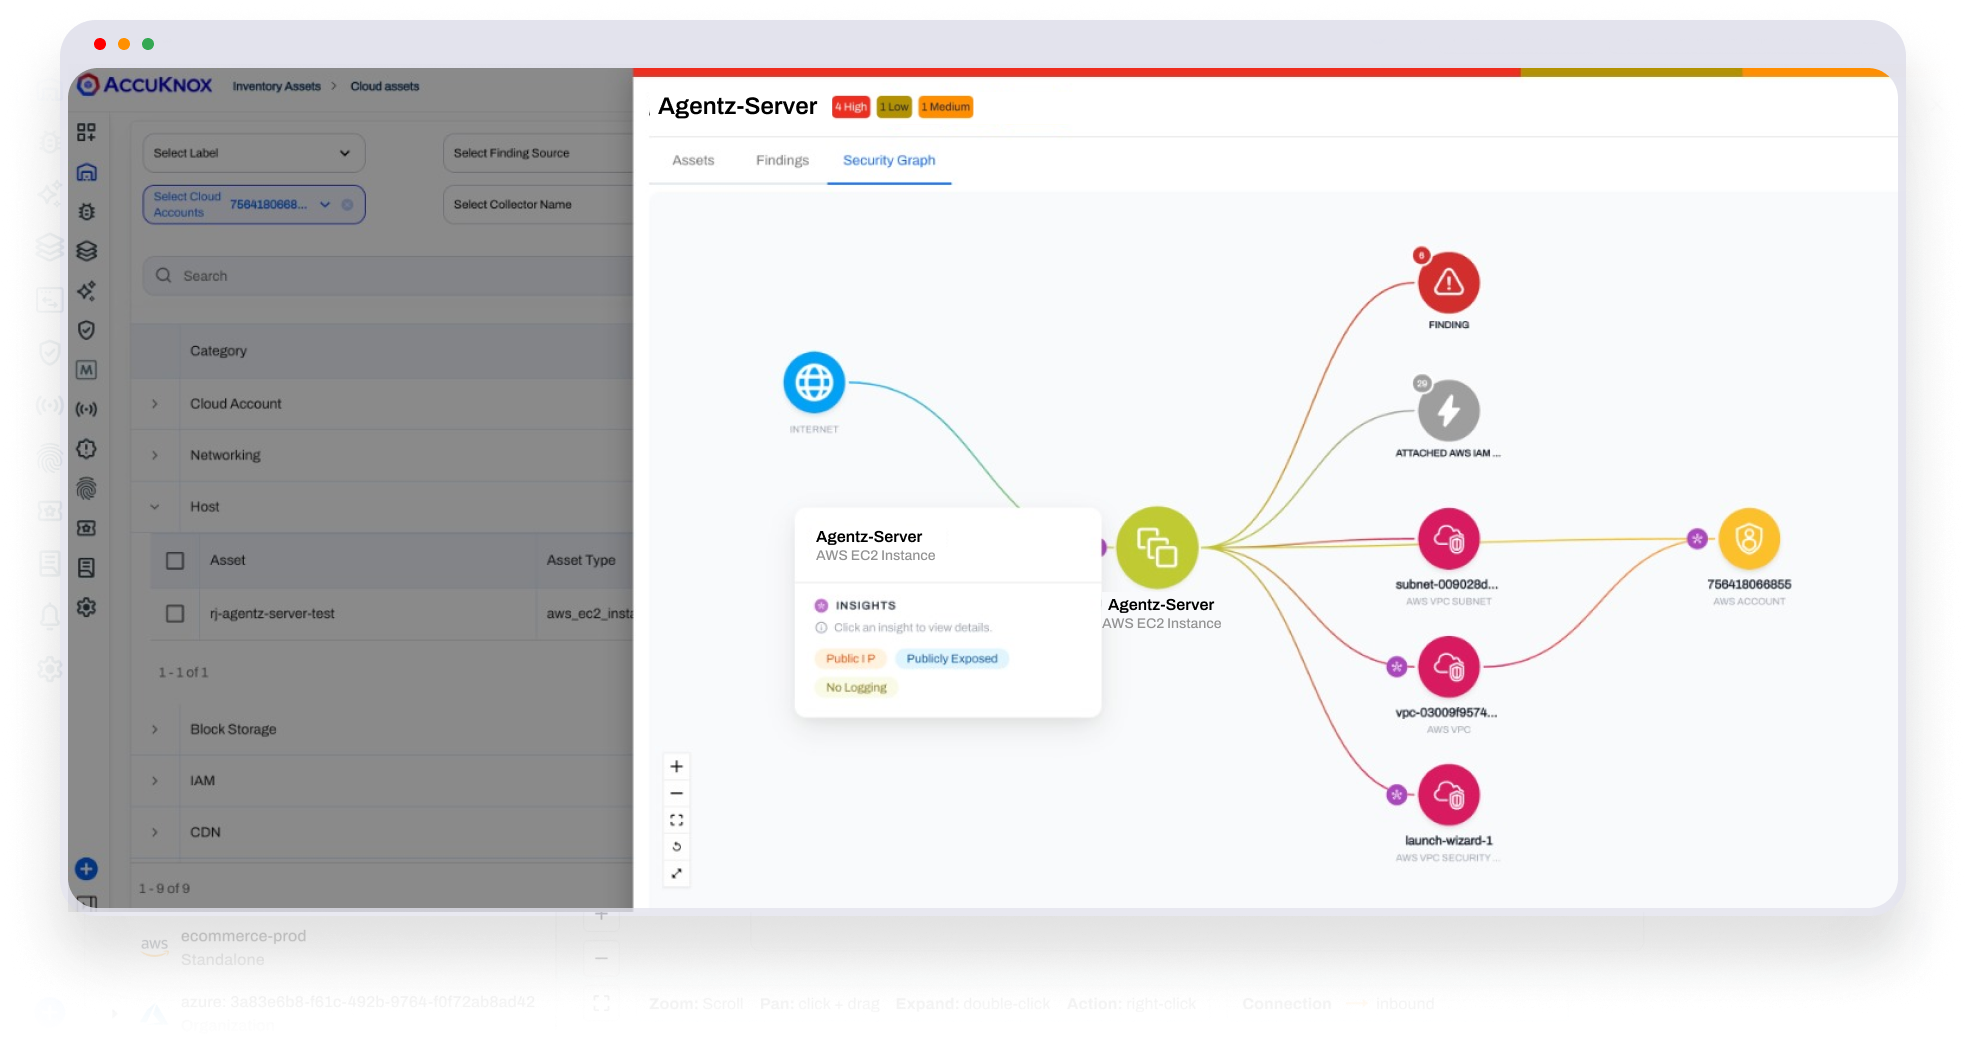Click the shield check icon in sidebar
The height and width of the screenshot is (1048, 1966).
pos(87,330)
